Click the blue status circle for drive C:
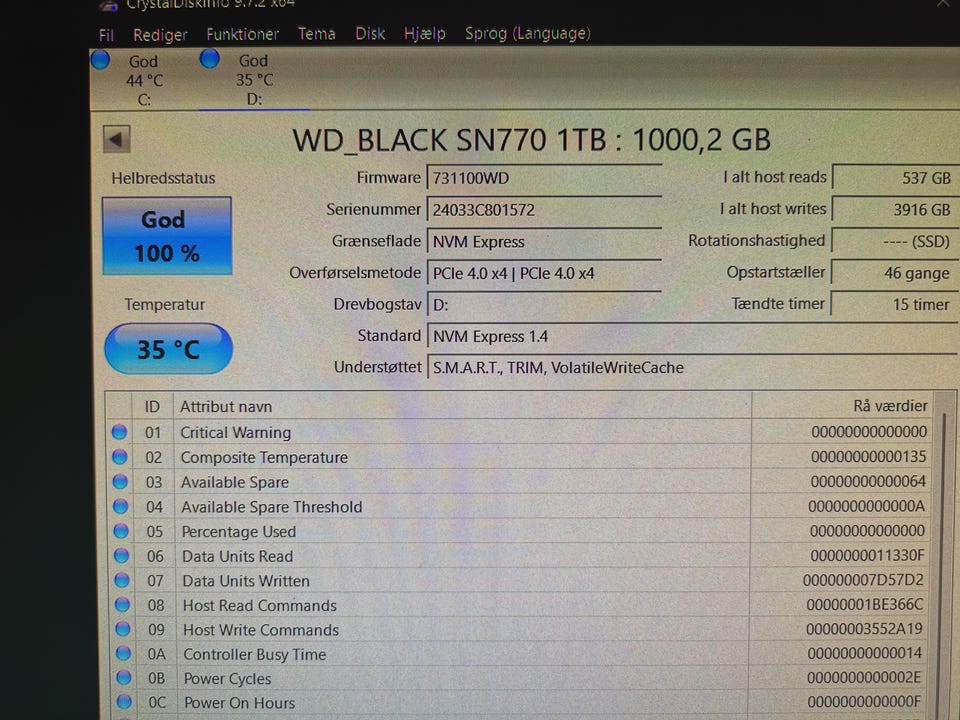Image resolution: width=960 pixels, height=720 pixels. pyautogui.click(x=100, y=60)
